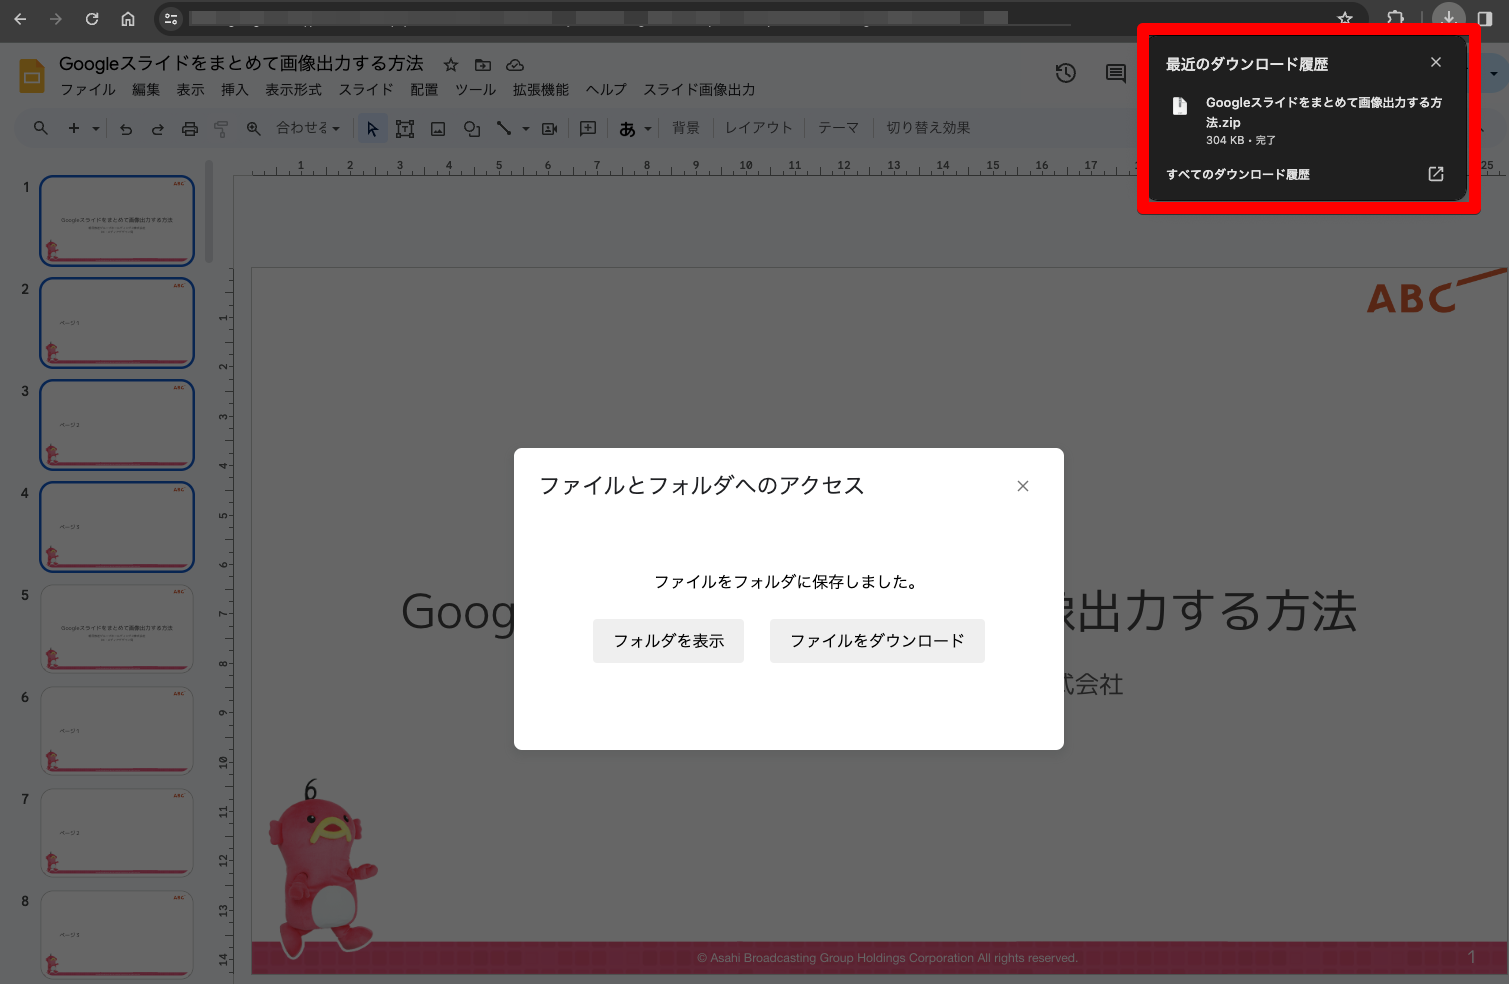Screen dimensions: 1509x984
Task: Click the move to folder icon
Action: [483, 65]
